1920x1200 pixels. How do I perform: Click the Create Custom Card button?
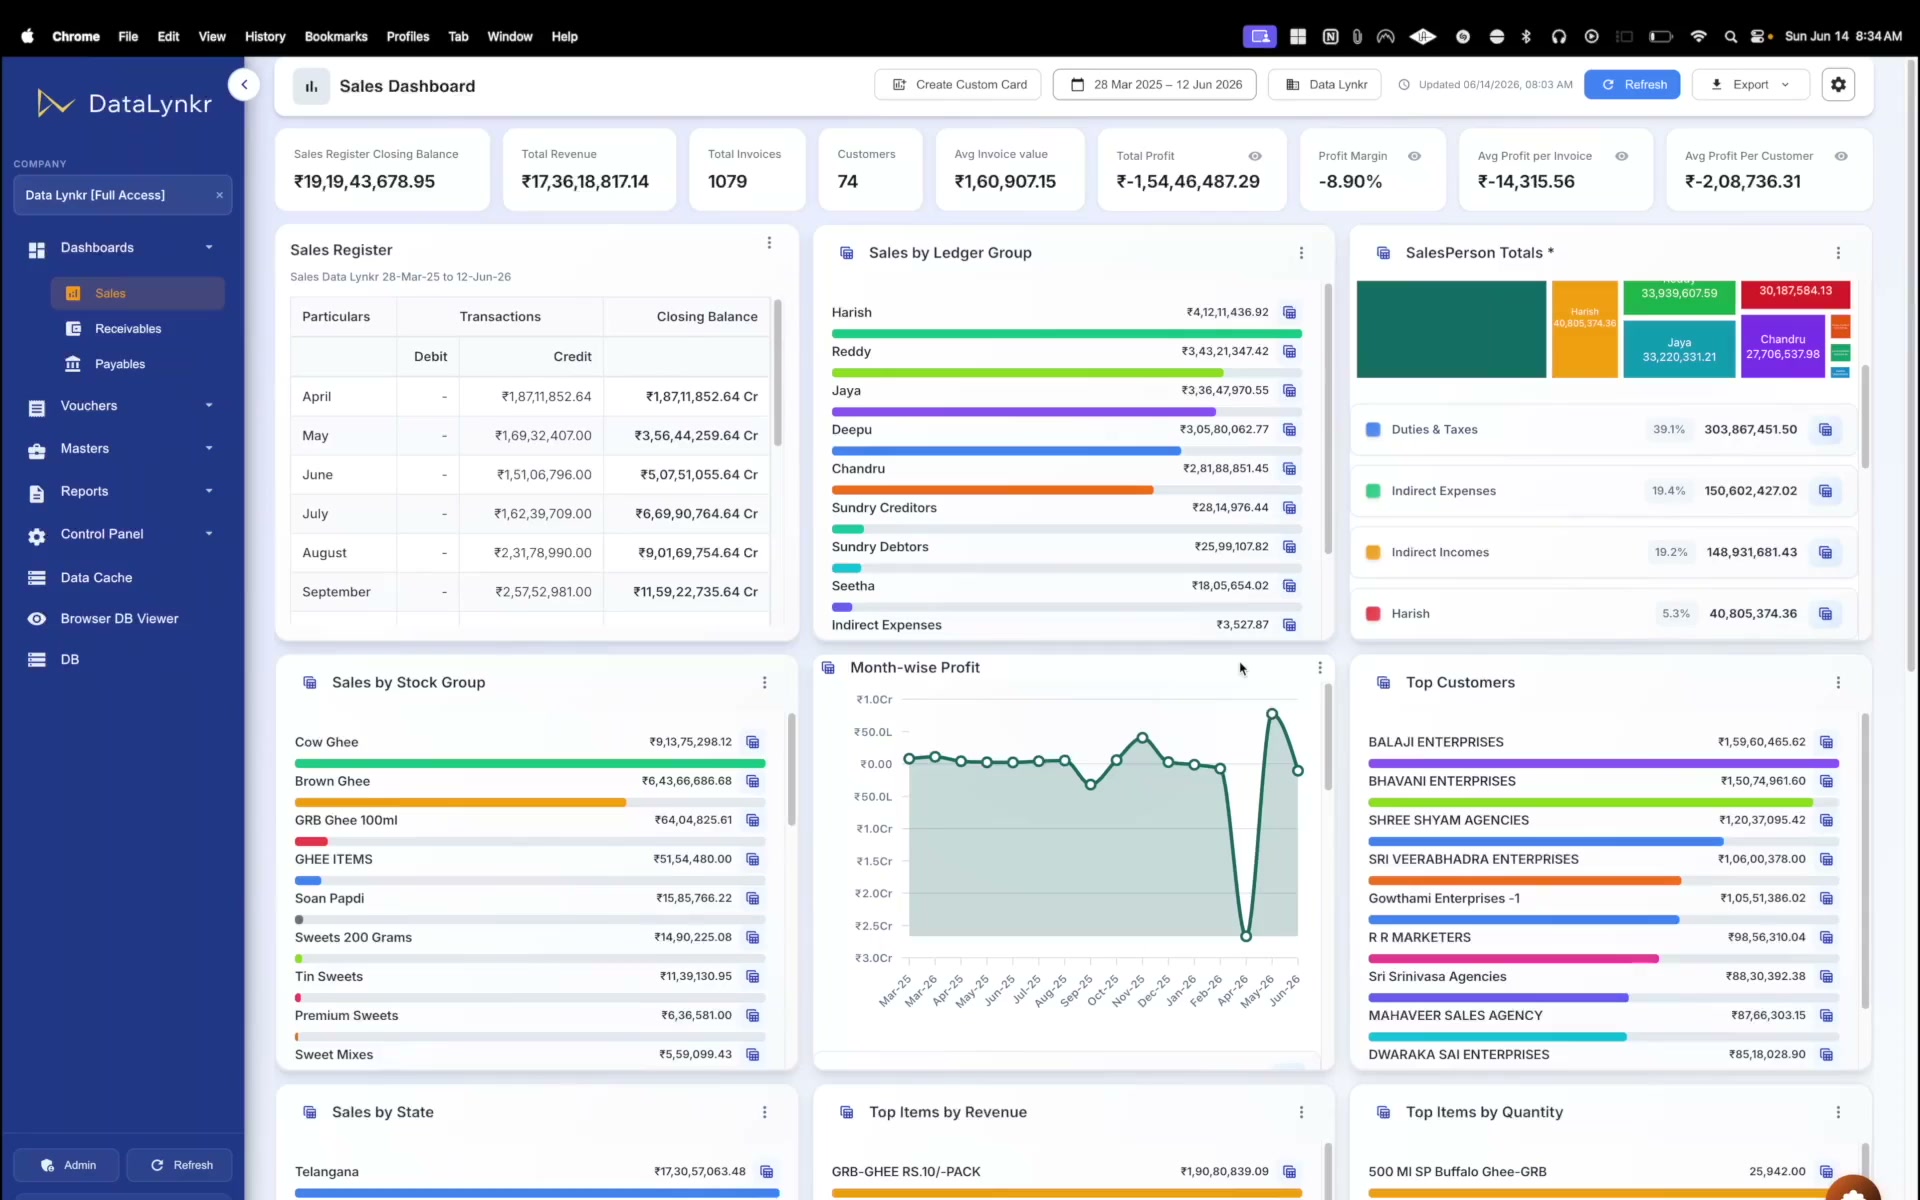click(x=958, y=85)
